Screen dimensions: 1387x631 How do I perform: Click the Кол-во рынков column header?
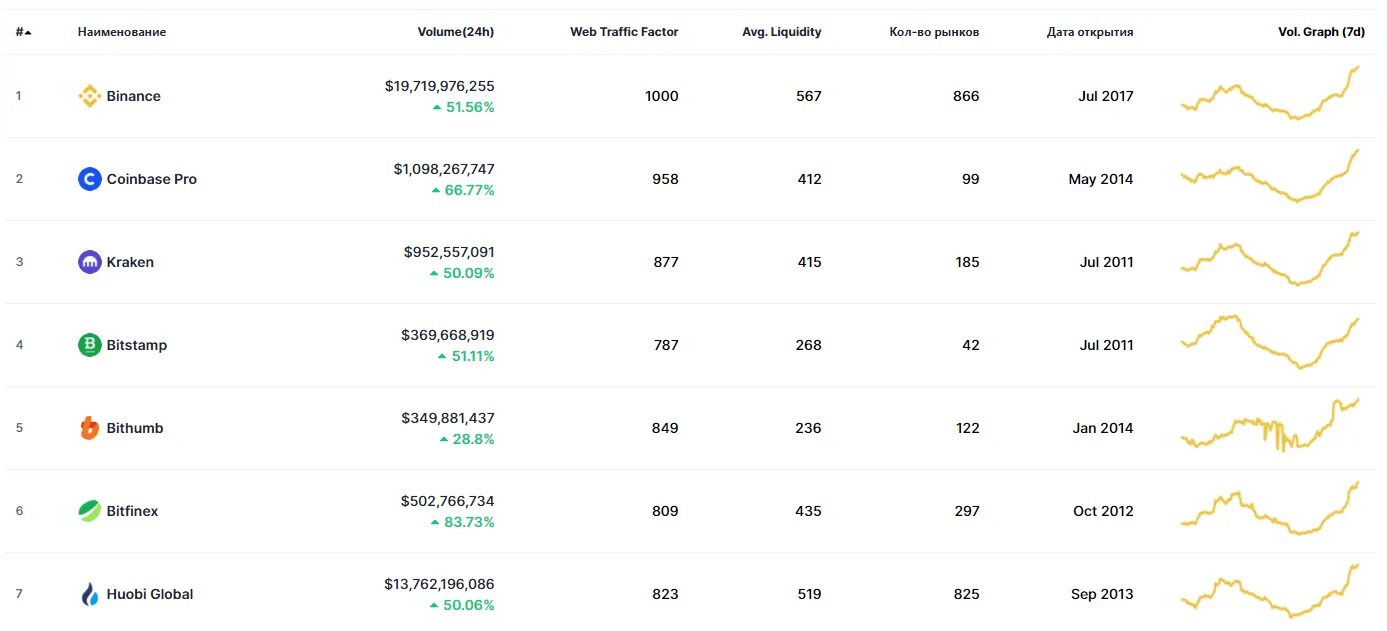click(x=934, y=32)
